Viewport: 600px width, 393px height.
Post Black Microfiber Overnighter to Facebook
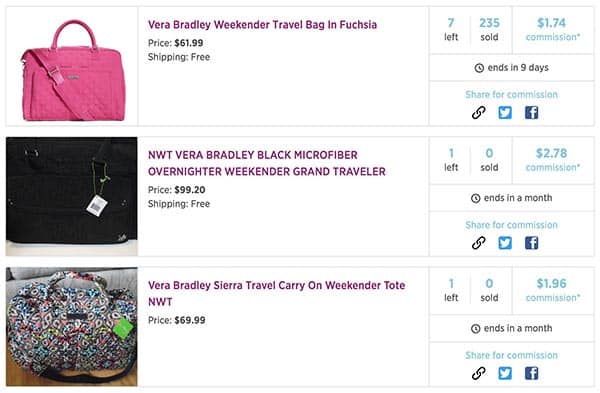tap(532, 243)
